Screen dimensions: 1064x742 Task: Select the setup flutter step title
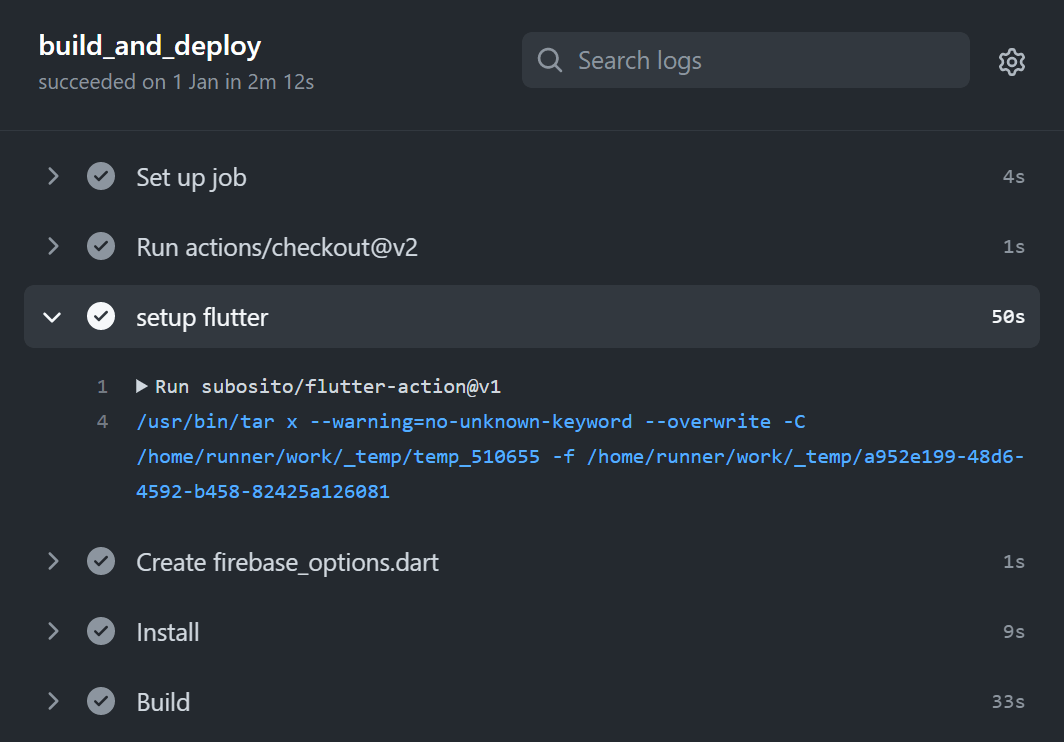pos(202,318)
